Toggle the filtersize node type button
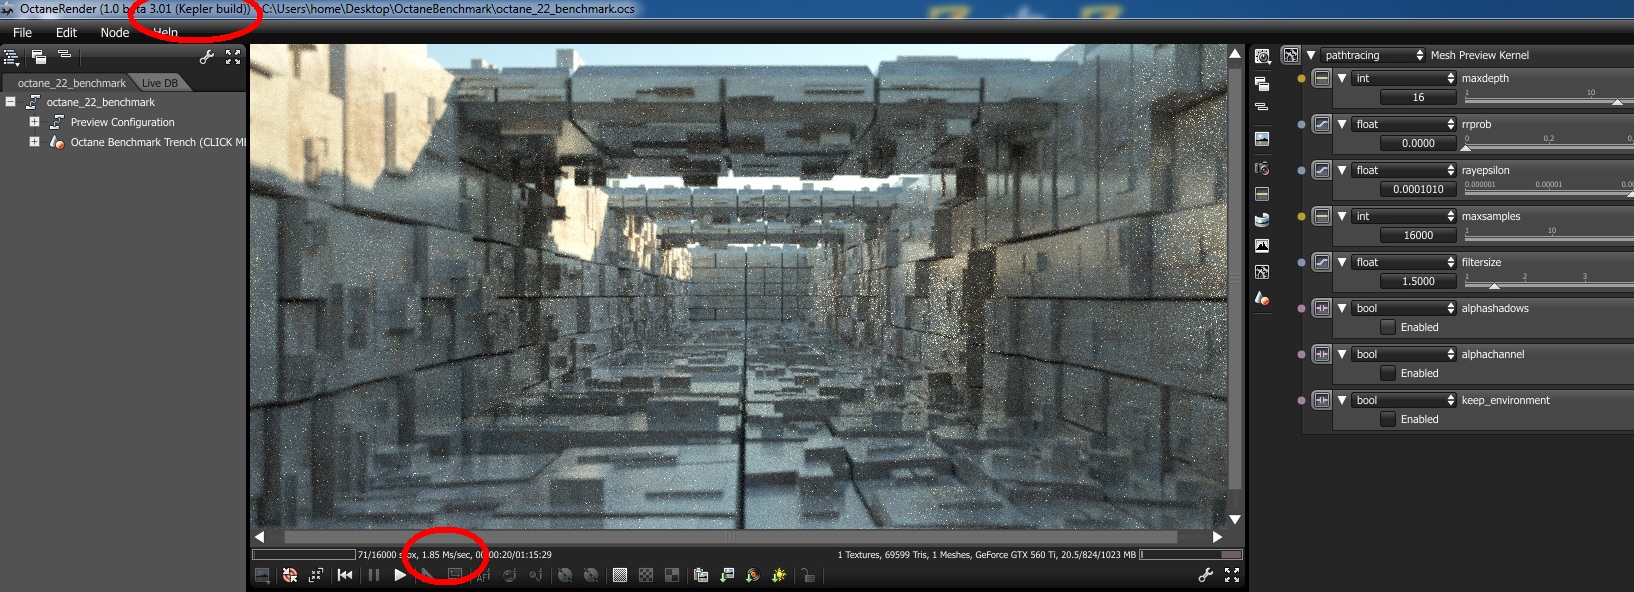 pyautogui.click(x=1322, y=262)
